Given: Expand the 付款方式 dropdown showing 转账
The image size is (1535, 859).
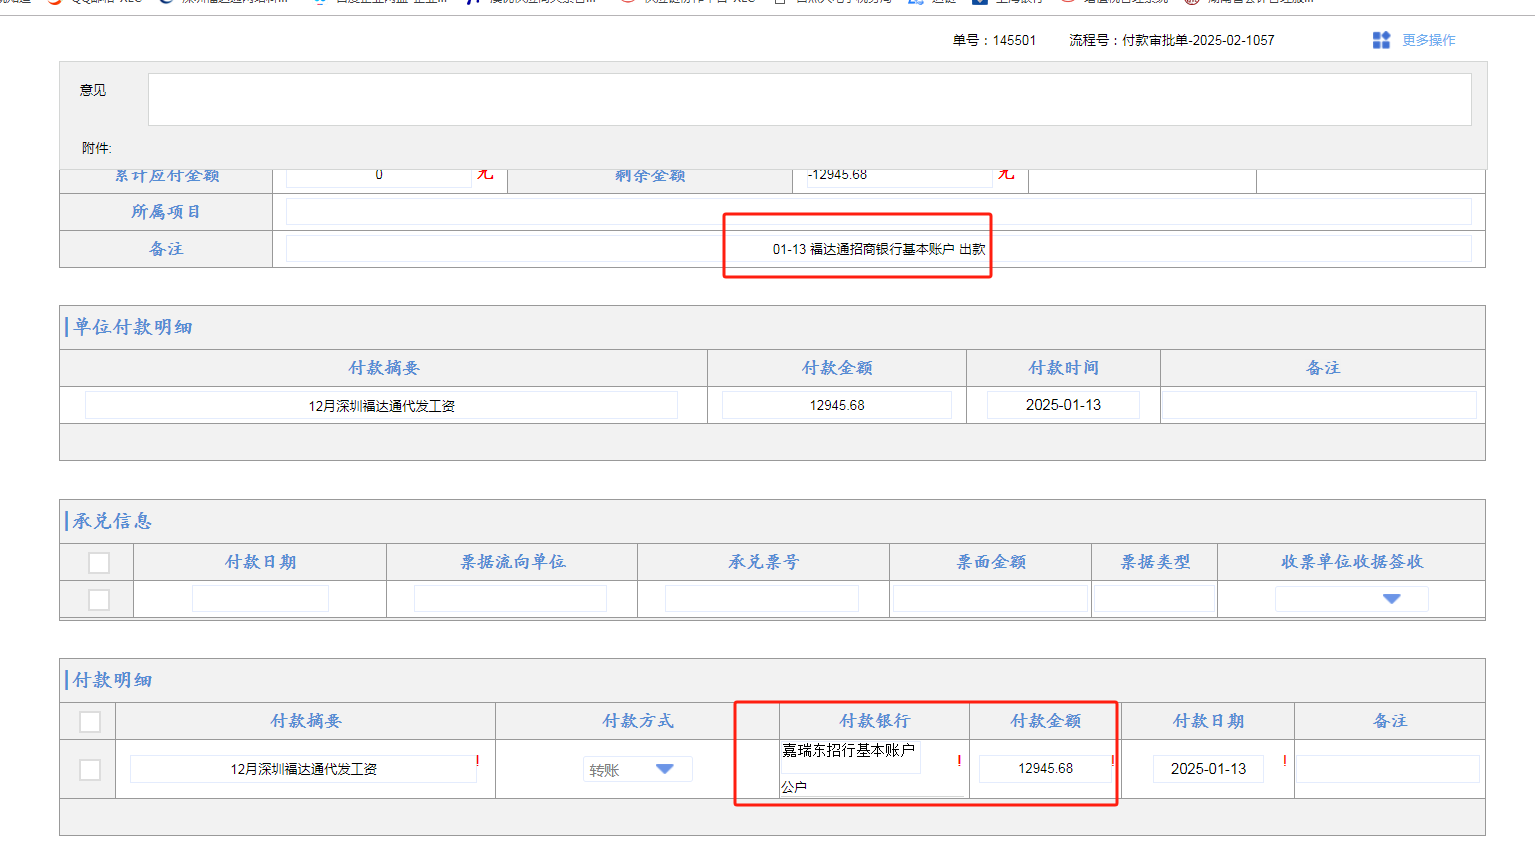Looking at the screenshot, I should 664,769.
